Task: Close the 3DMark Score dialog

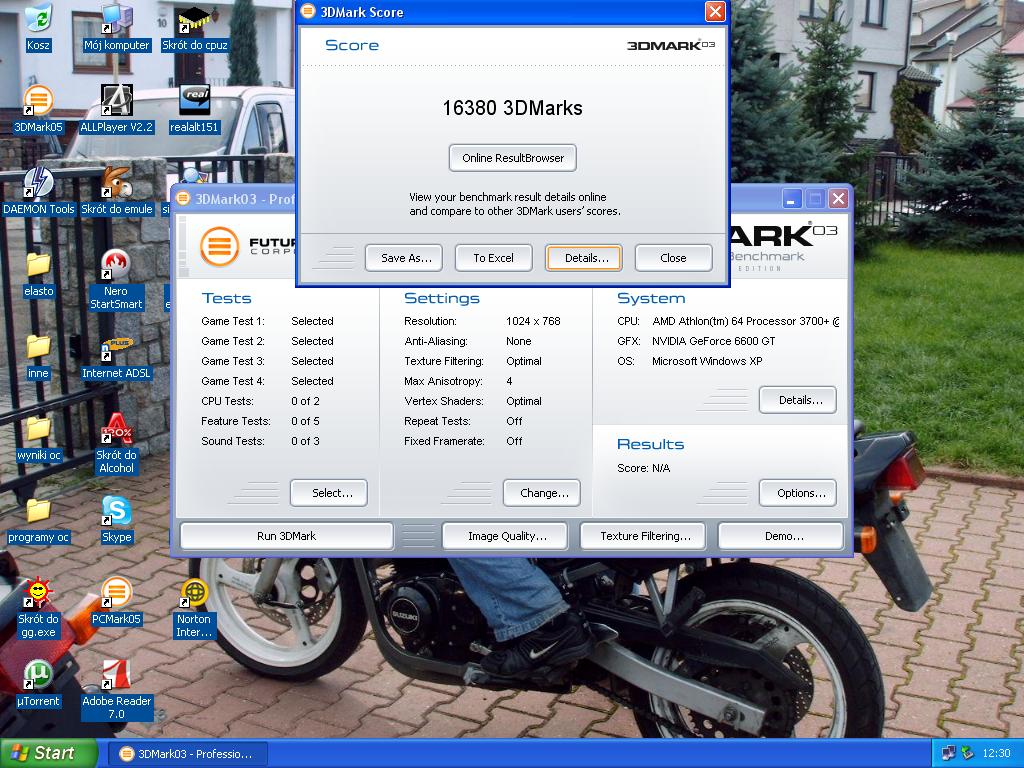Action: coord(715,12)
